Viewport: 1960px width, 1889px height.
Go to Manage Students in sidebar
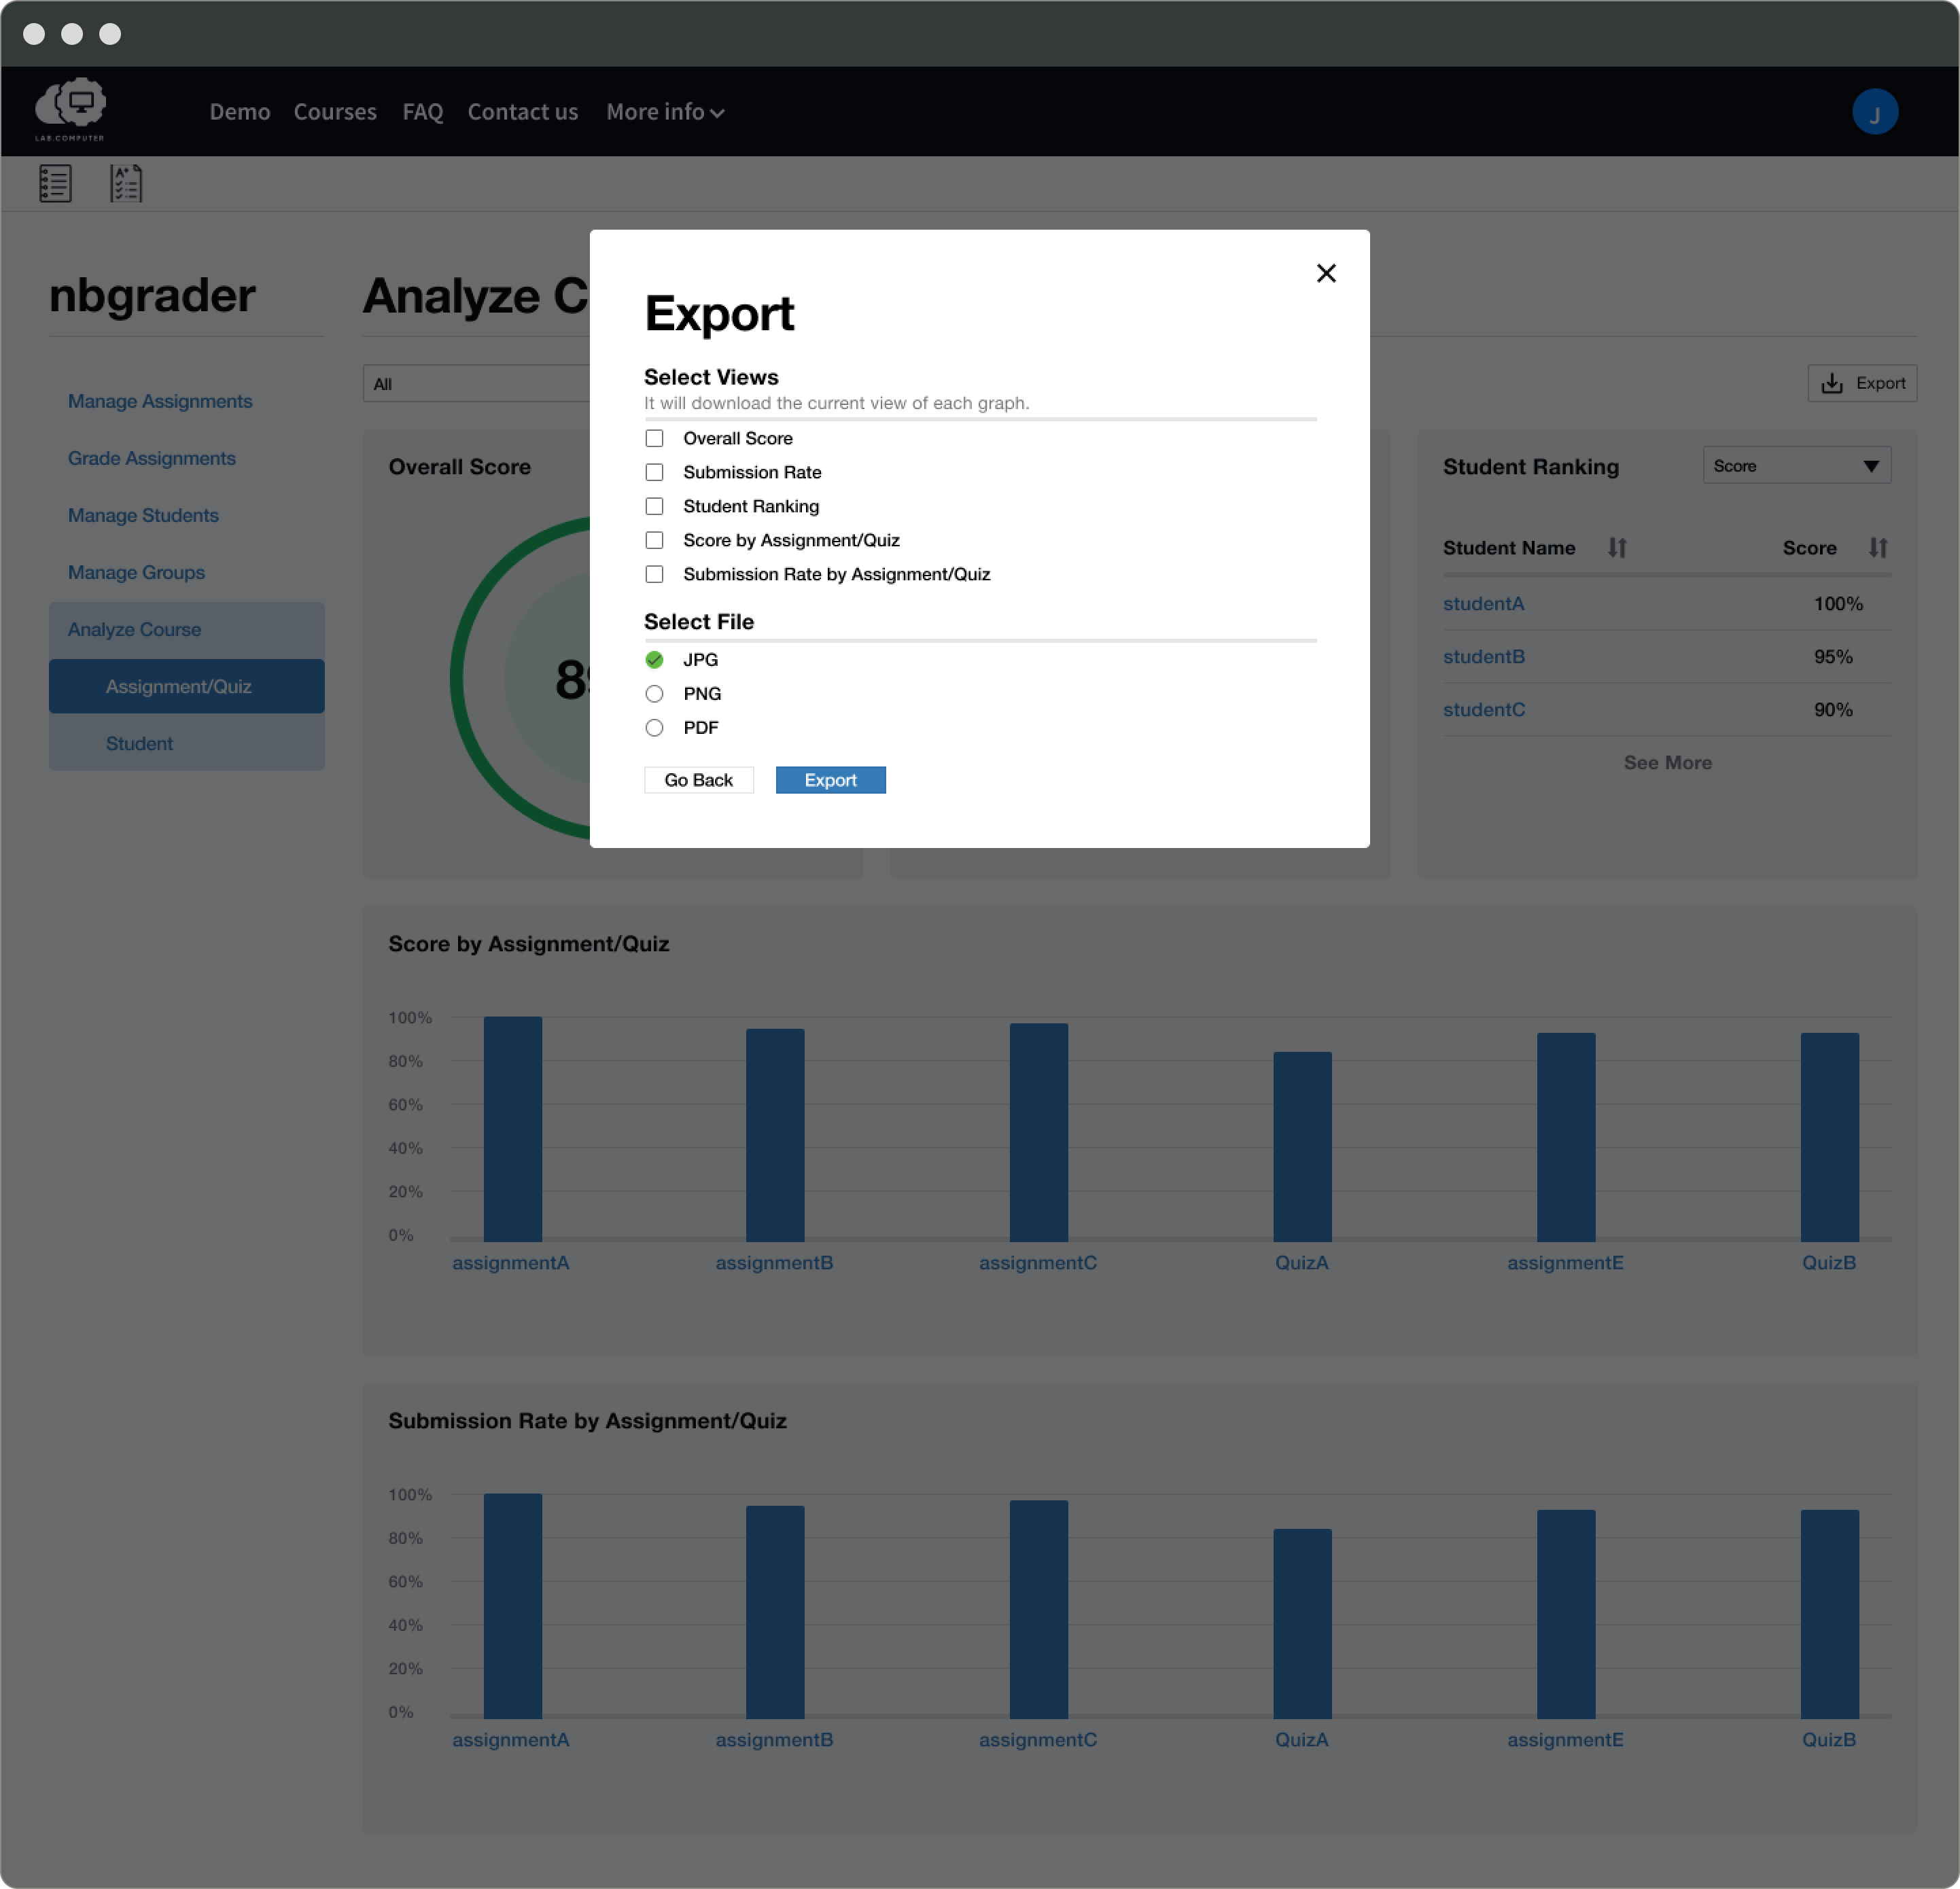point(143,515)
